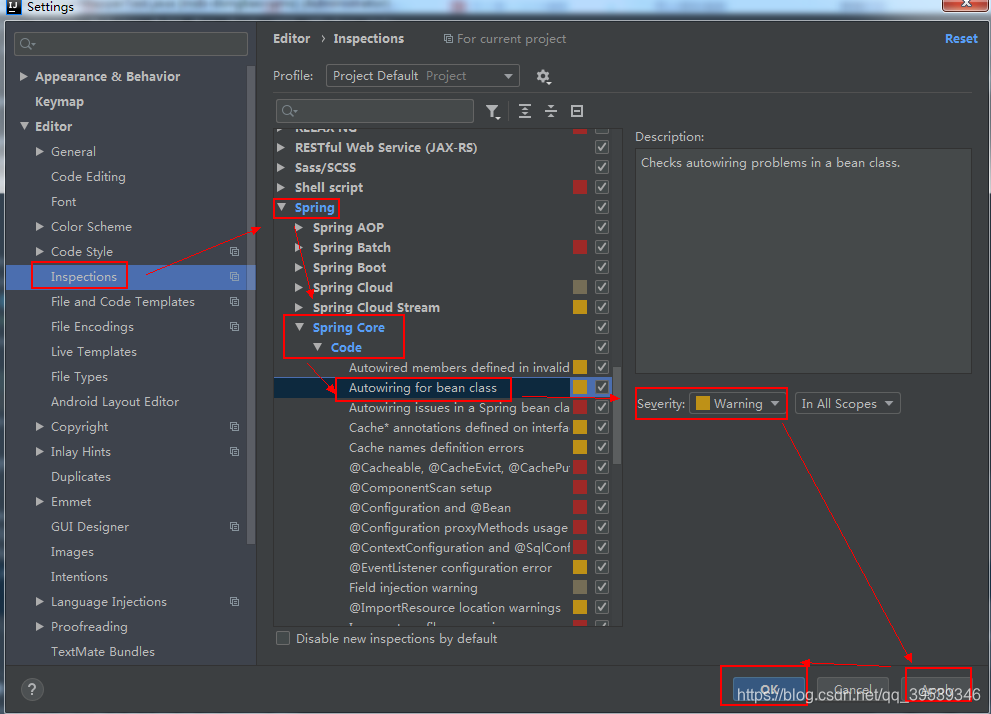The width and height of the screenshot is (991, 714).
Task: Enable 'Disable new inspections by default'
Action: (283, 638)
